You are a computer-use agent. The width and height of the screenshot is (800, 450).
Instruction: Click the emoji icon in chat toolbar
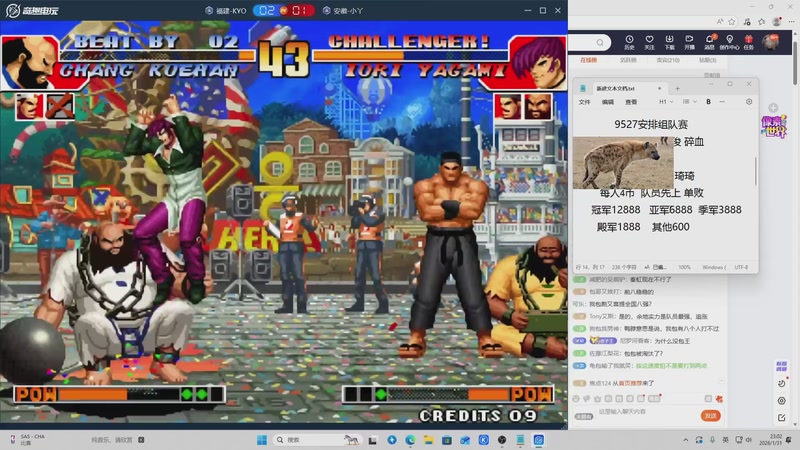[x=576, y=399]
